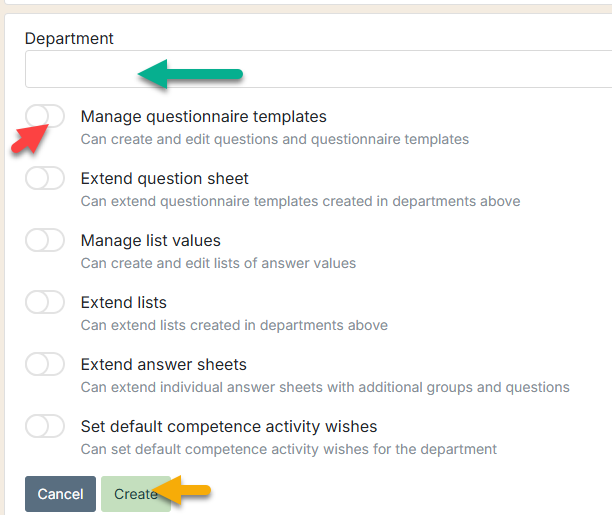Viewport: 612px width, 515px height.
Task: Click the Create button
Action: click(x=136, y=494)
